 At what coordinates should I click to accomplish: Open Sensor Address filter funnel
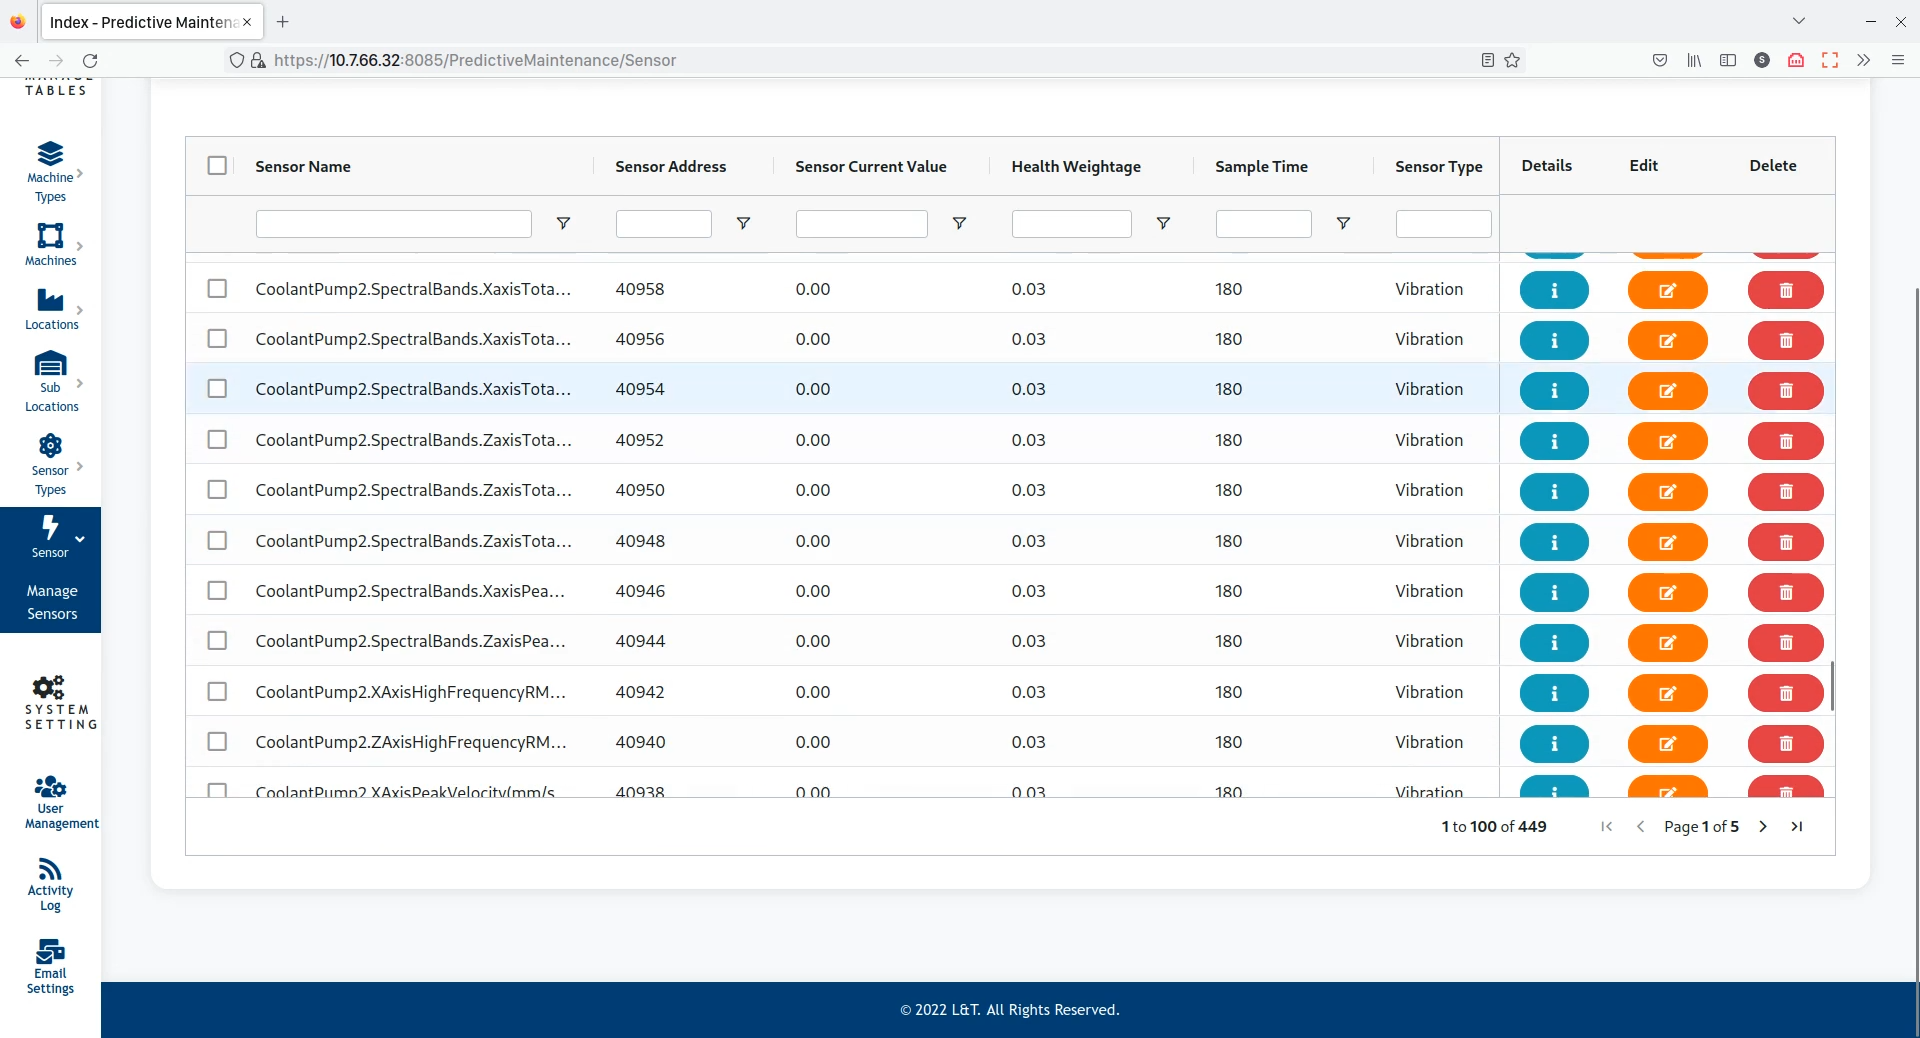743,223
